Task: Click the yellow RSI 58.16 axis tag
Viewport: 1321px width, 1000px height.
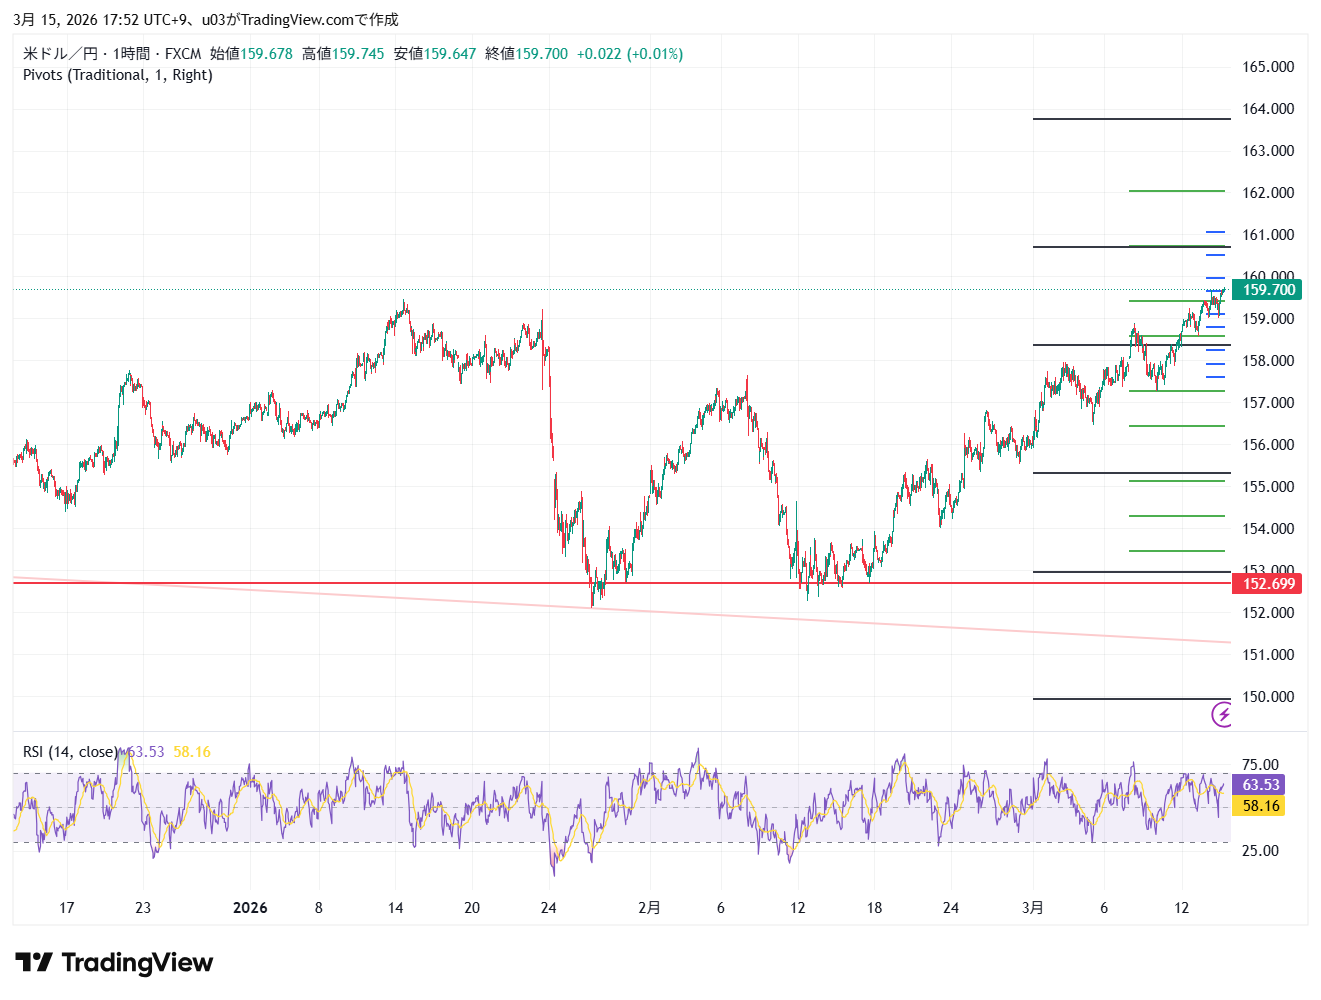Action: tap(1260, 806)
